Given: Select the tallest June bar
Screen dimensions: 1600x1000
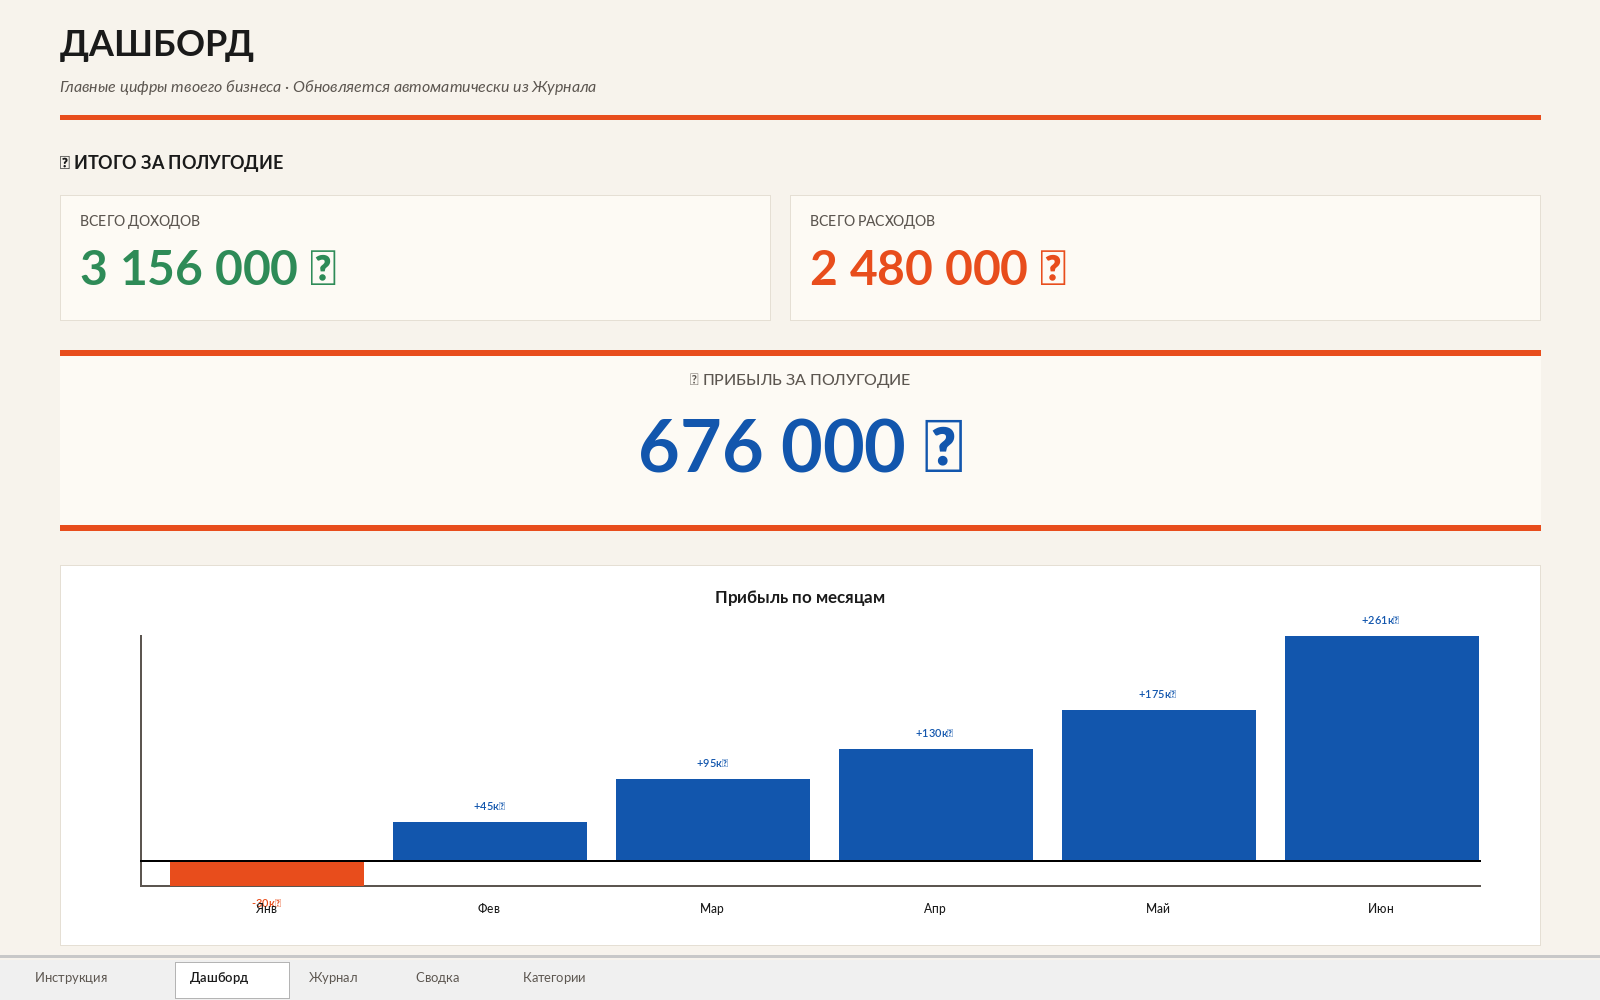Looking at the screenshot, I should pos(1382,748).
